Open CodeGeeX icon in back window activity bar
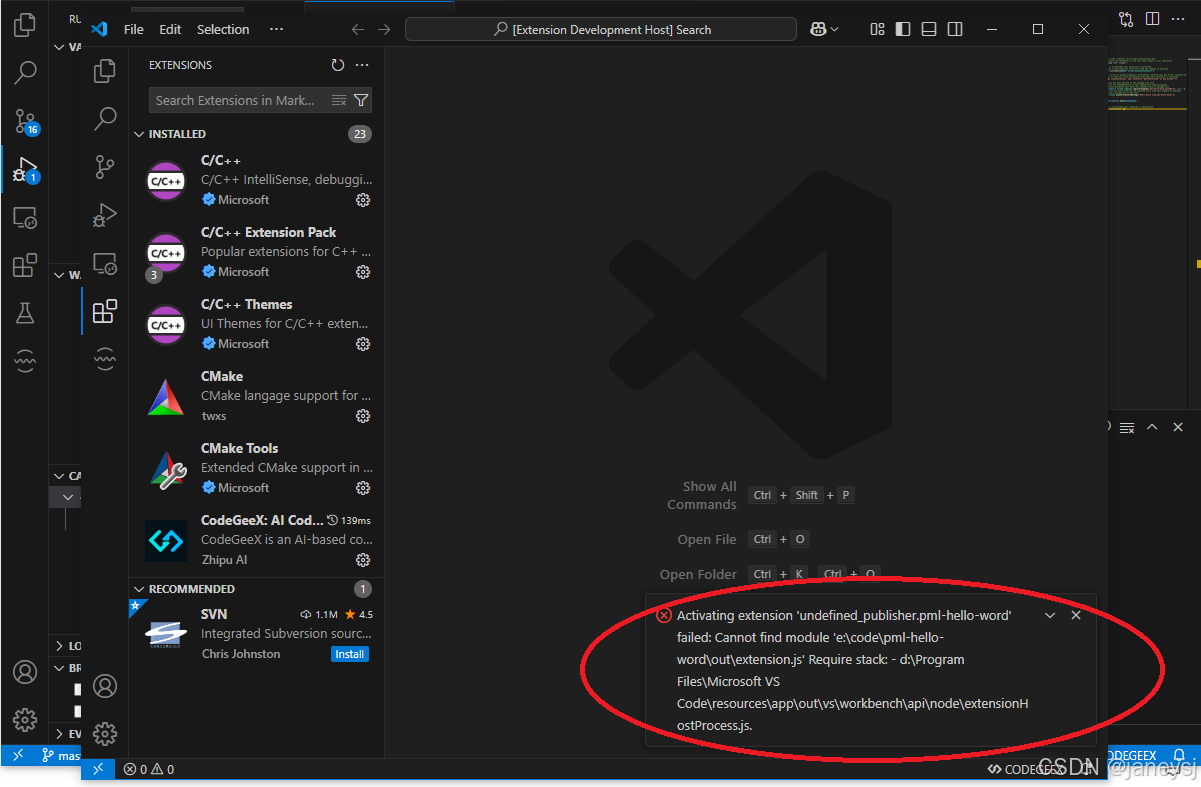Viewport: 1201px width, 787px height. coord(25,361)
